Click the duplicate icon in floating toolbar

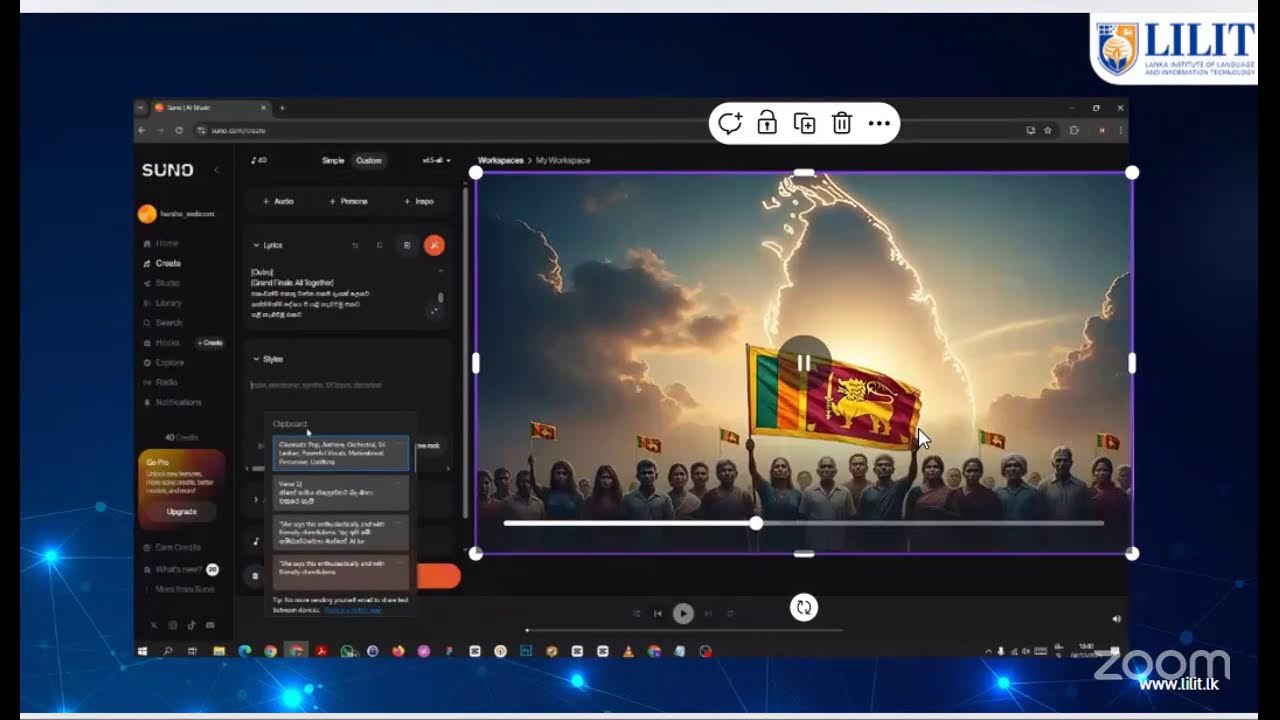point(804,123)
